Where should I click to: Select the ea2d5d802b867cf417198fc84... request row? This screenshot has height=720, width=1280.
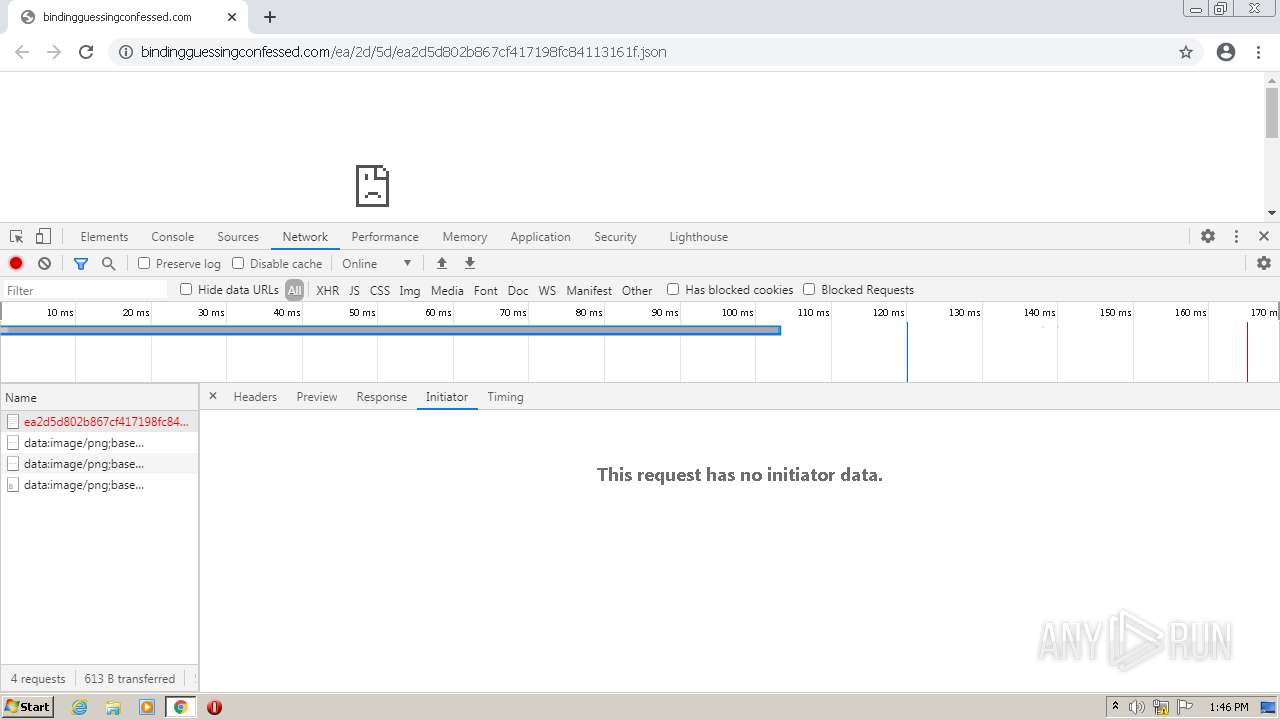tap(99, 421)
